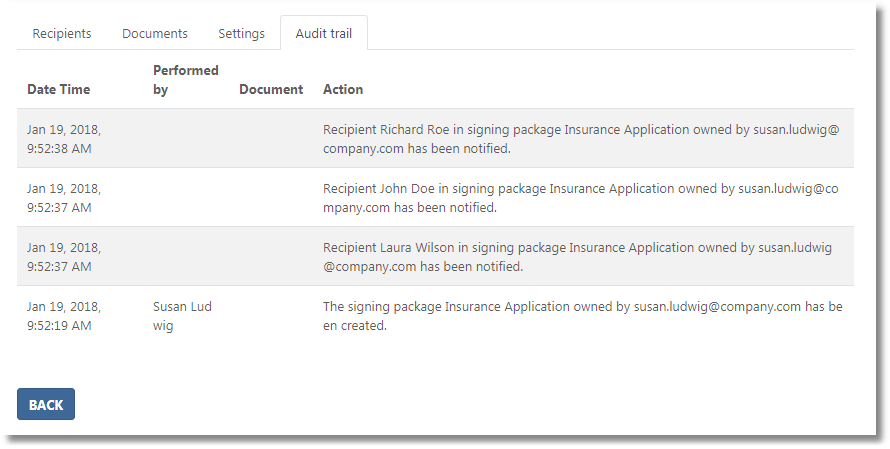
Task: Click empty Document cell in Richard Roe row
Action: click(x=271, y=139)
